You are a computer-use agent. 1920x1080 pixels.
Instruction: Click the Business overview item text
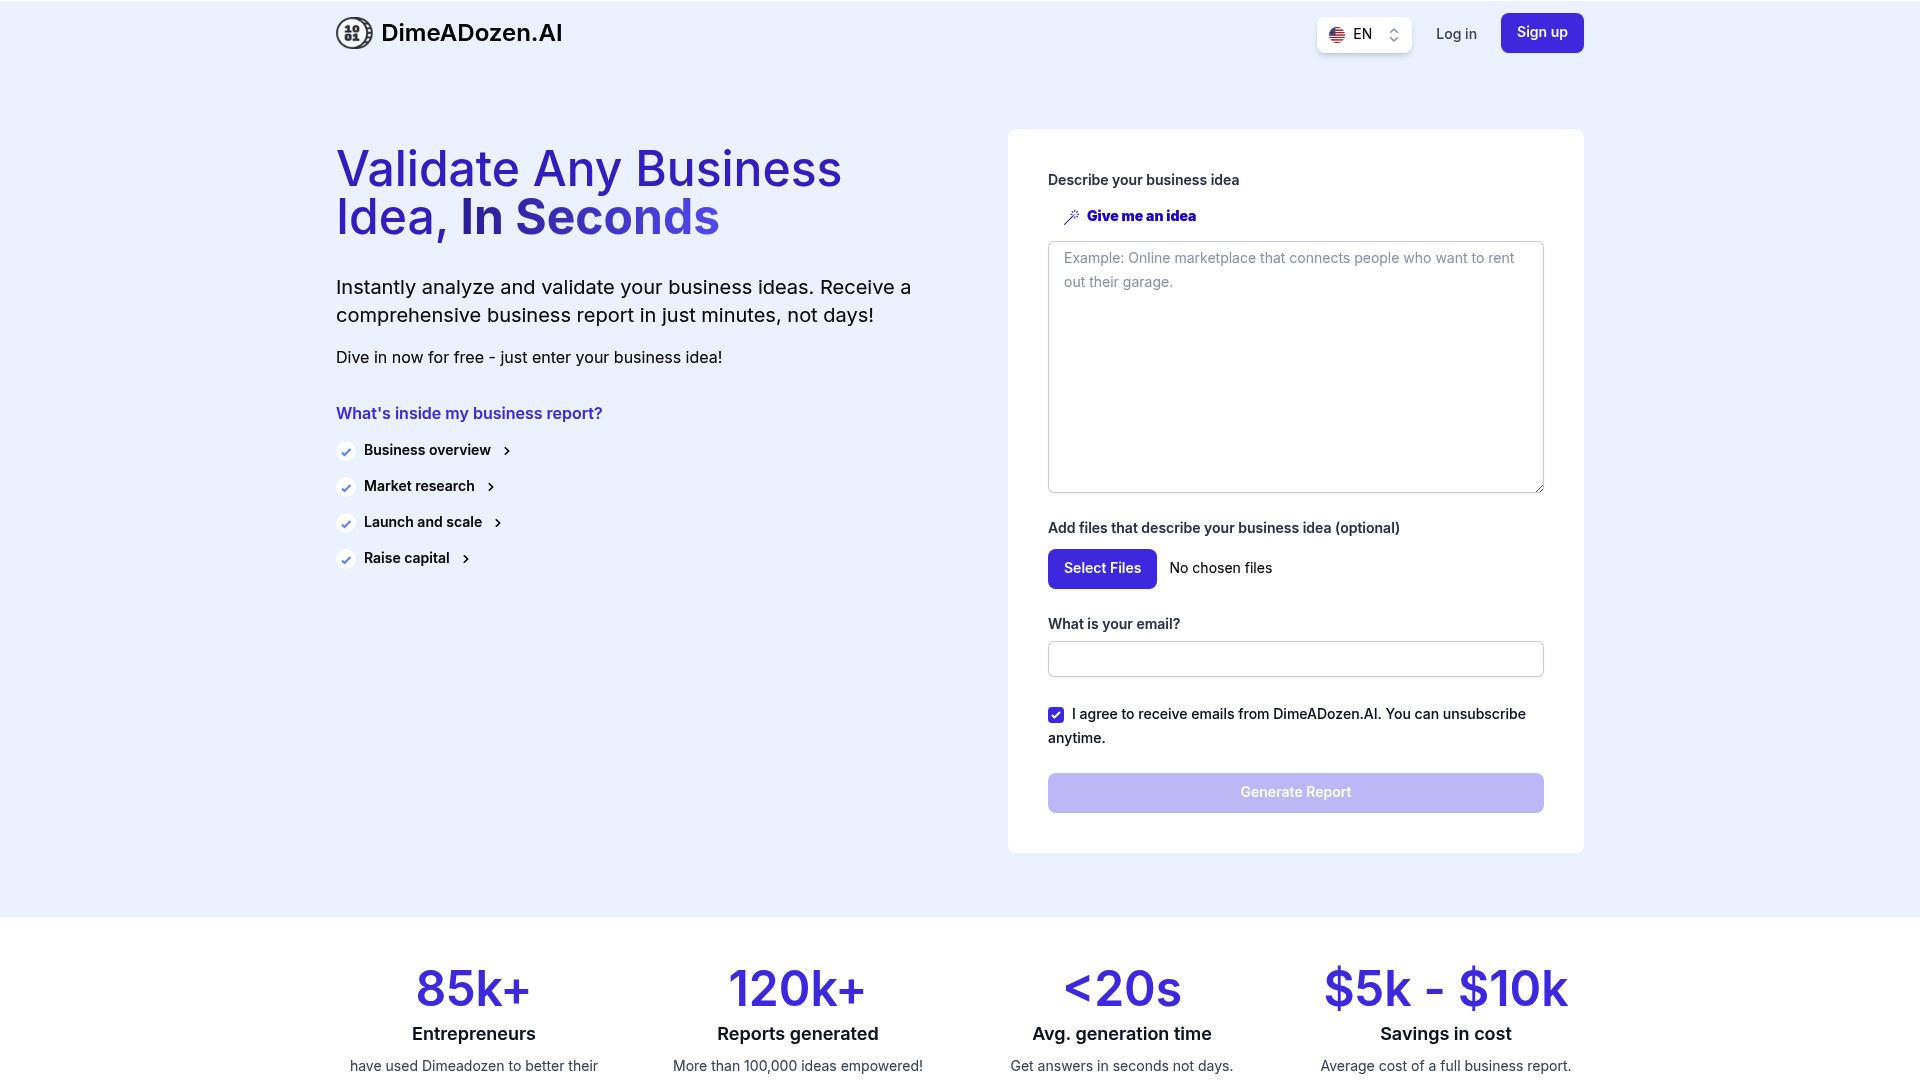coord(427,450)
